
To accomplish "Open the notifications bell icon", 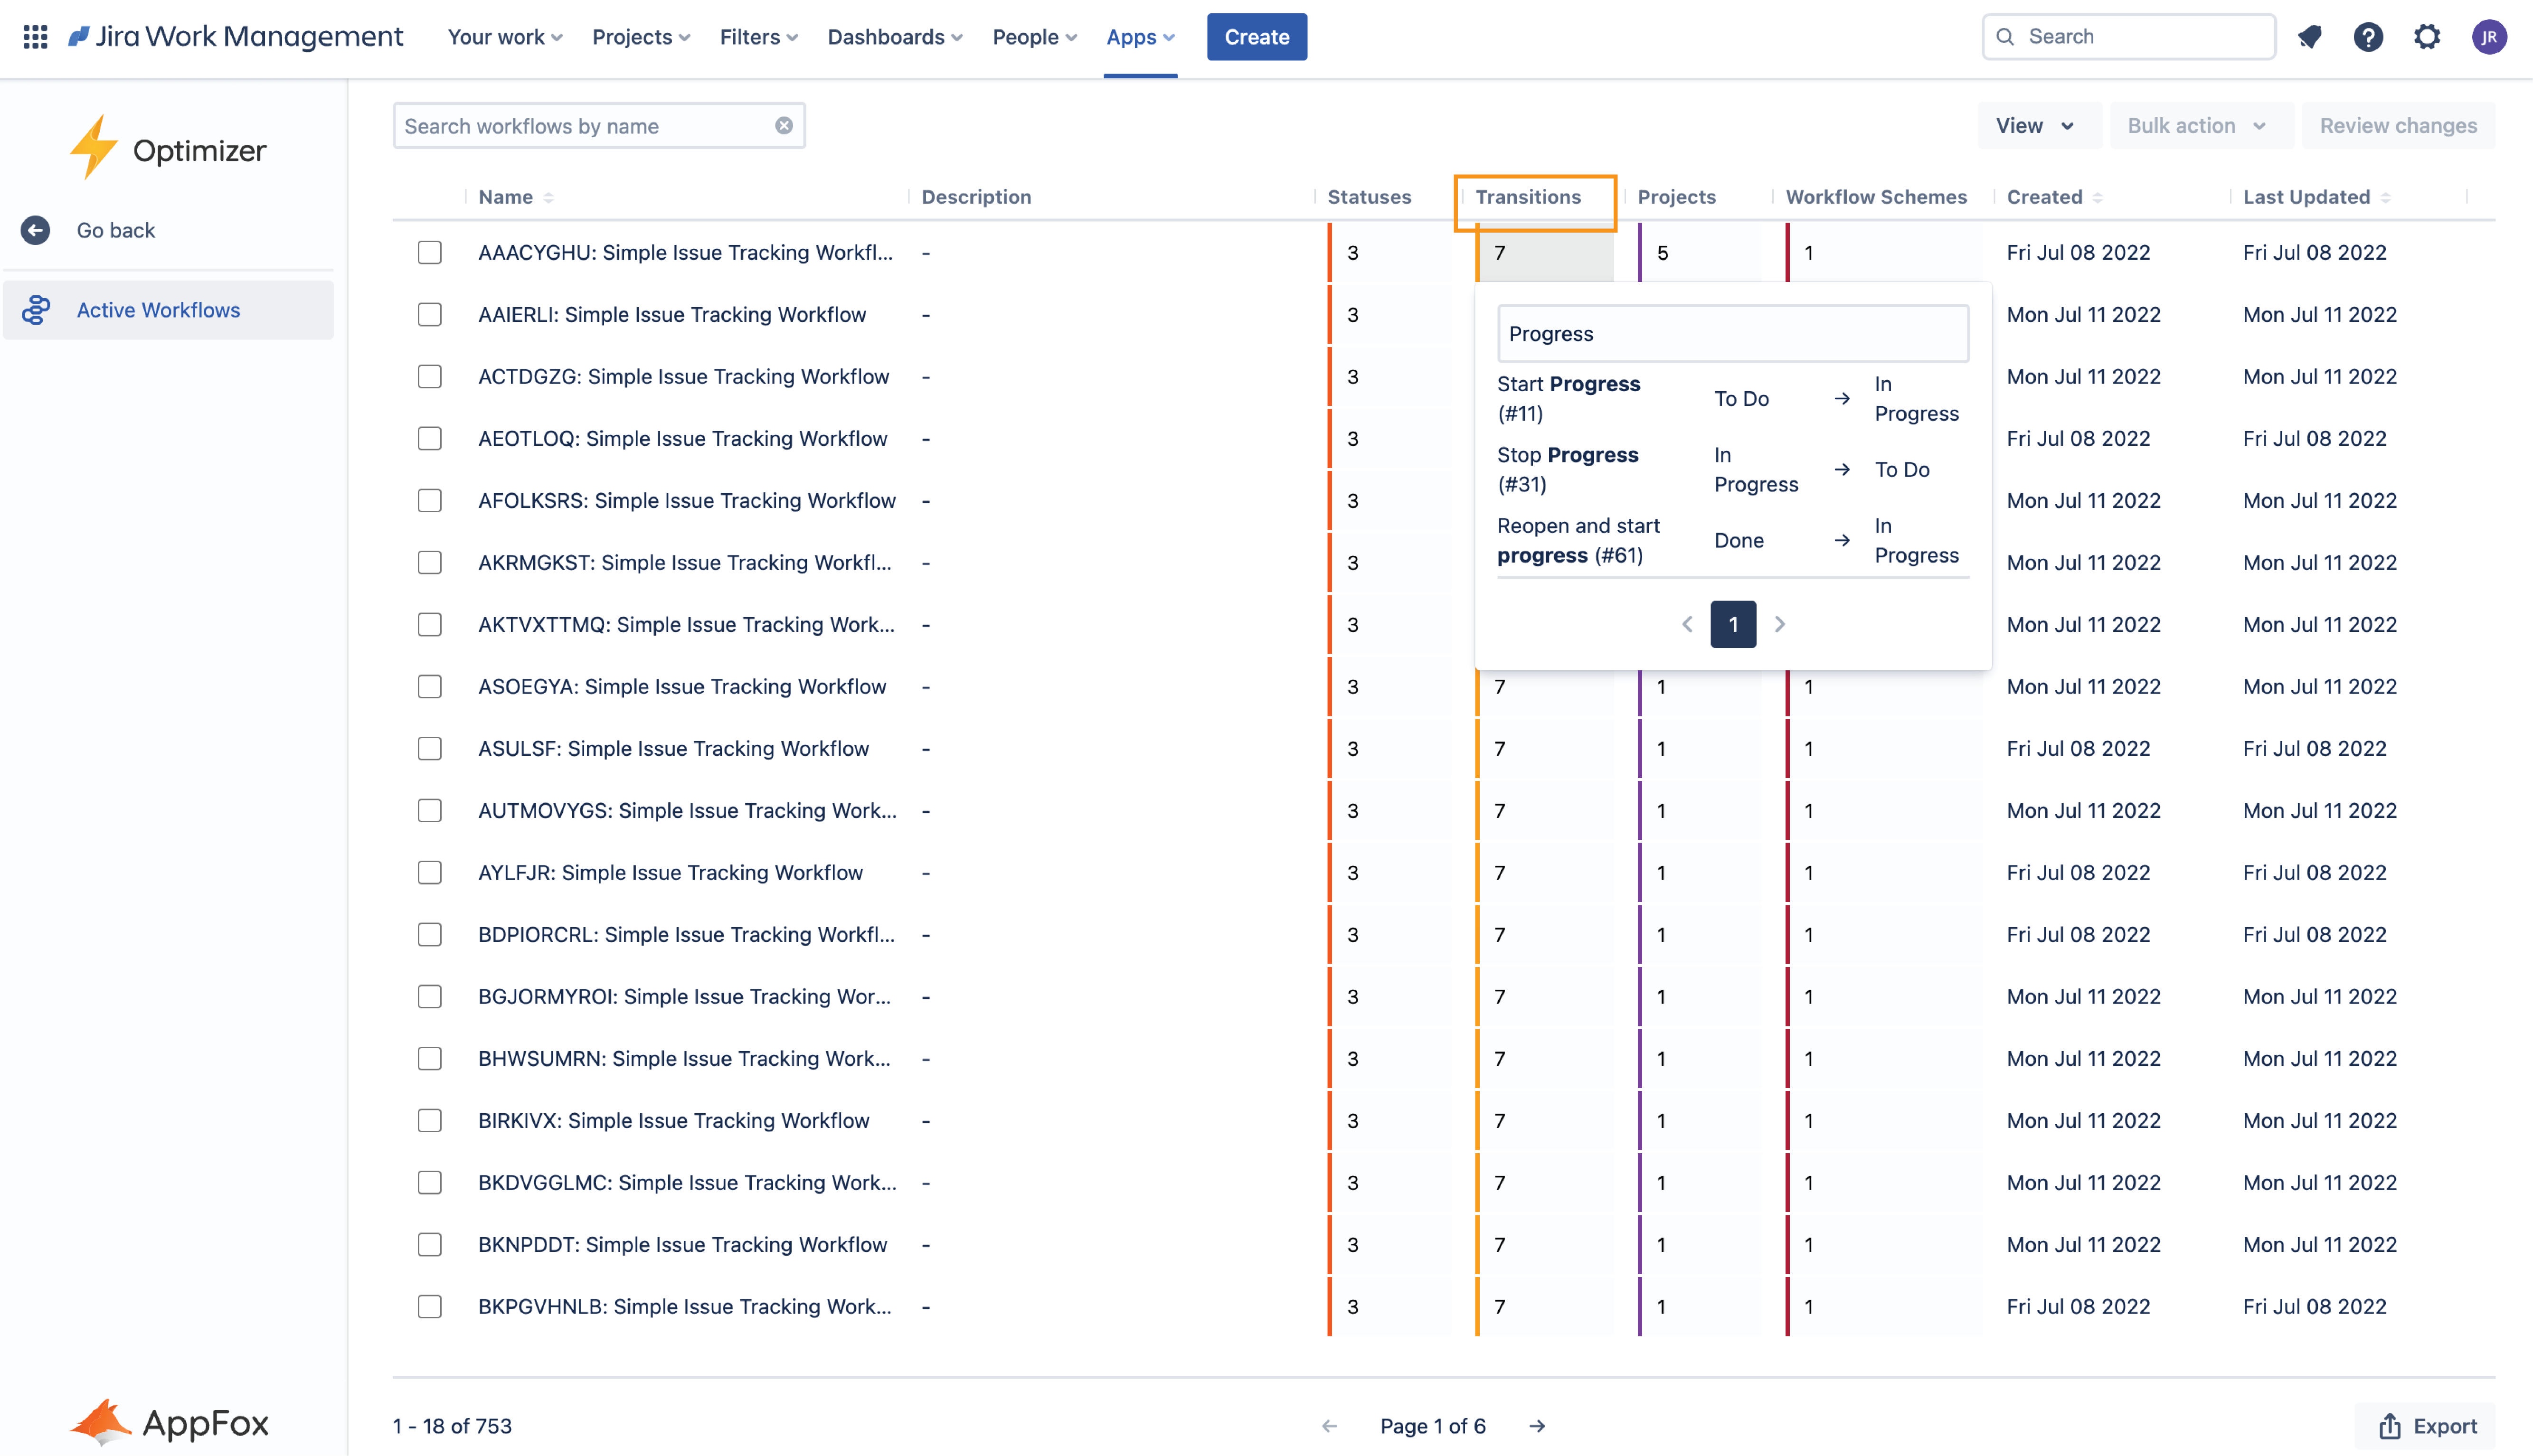I will click(2310, 36).
